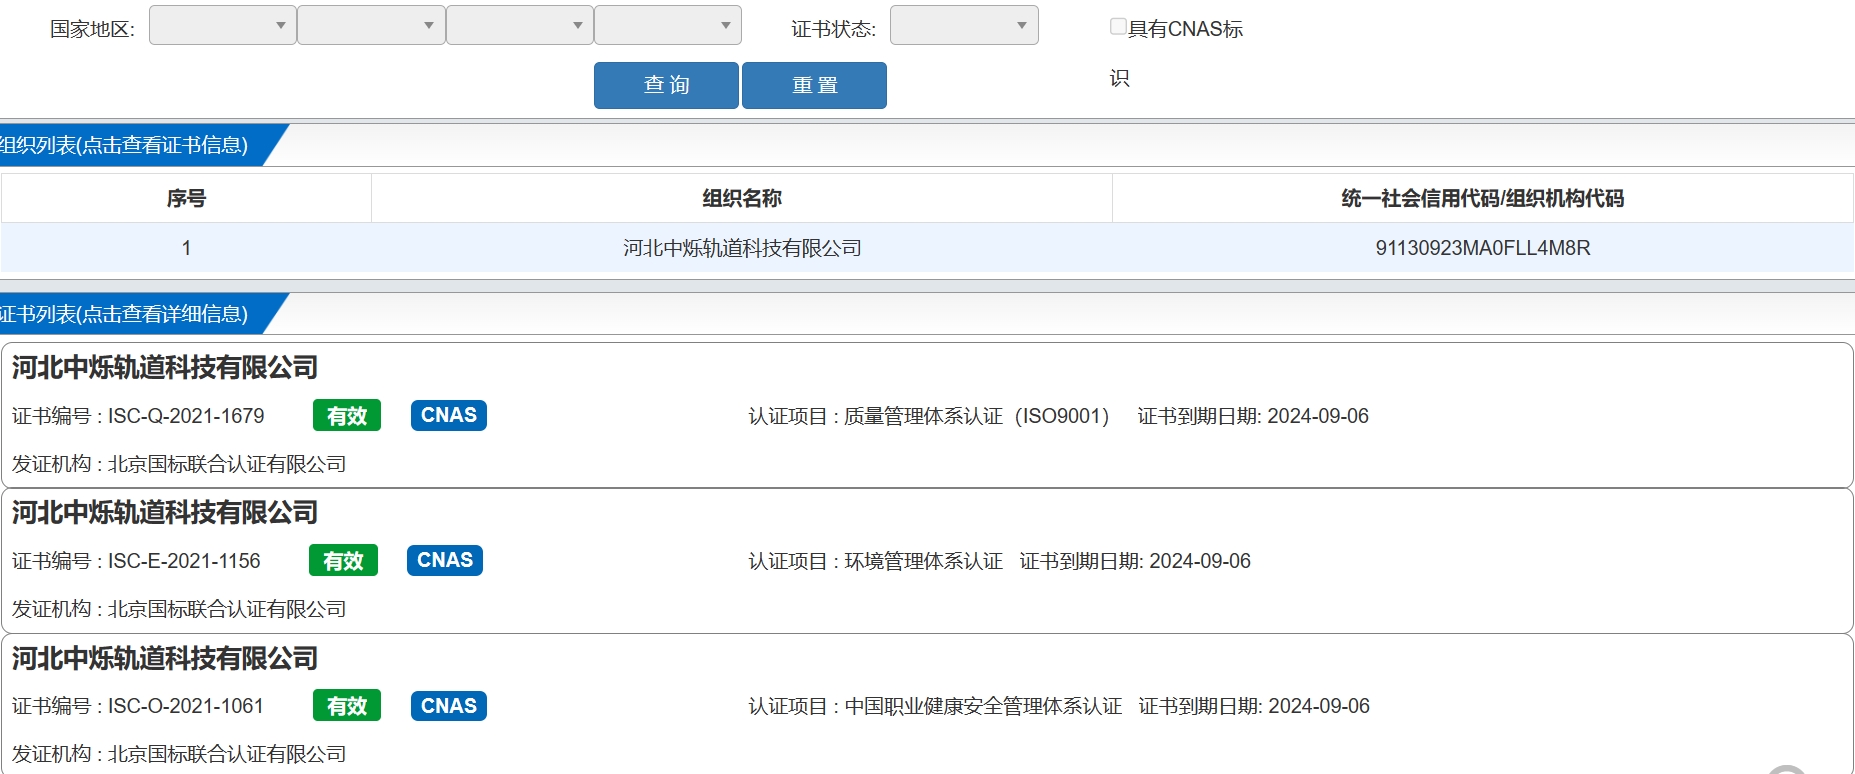Image resolution: width=1855 pixels, height=774 pixels.
Task: Open the ISC-O-2021-1061 certificate title
Action: coord(165,658)
